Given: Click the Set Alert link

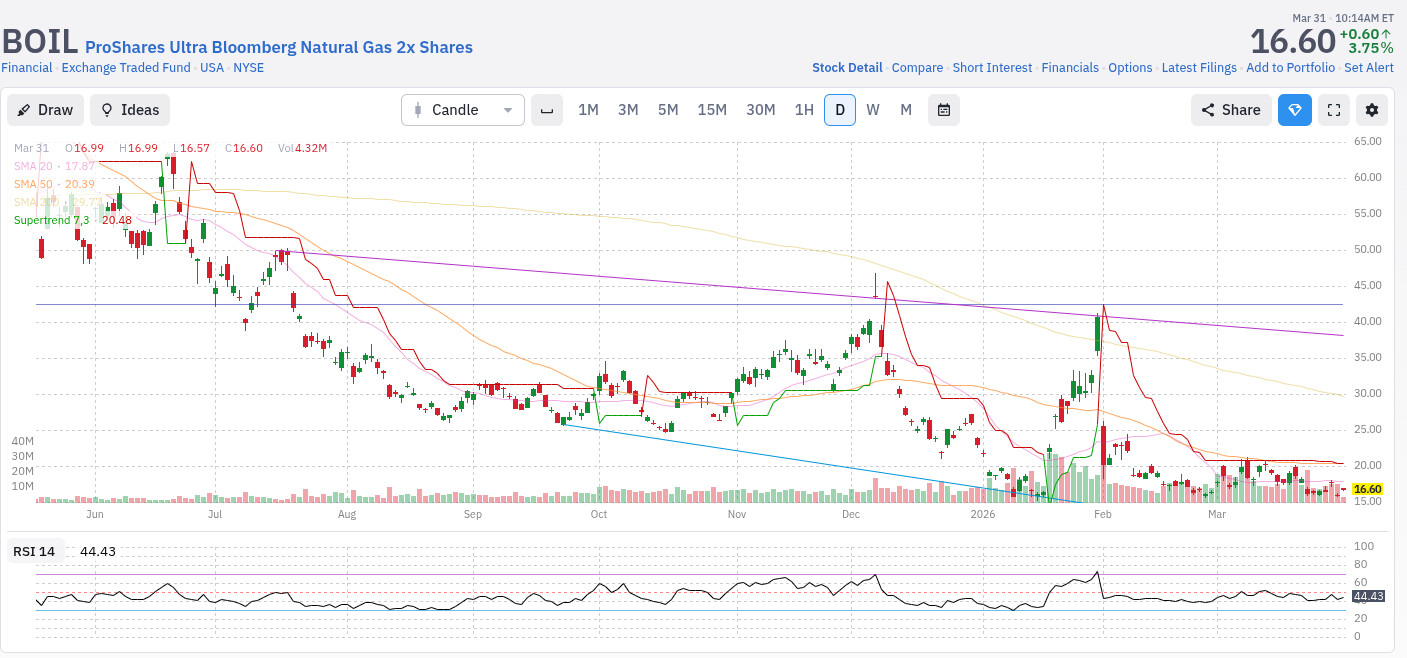Looking at the screenshot, I should coord(1368,68).
